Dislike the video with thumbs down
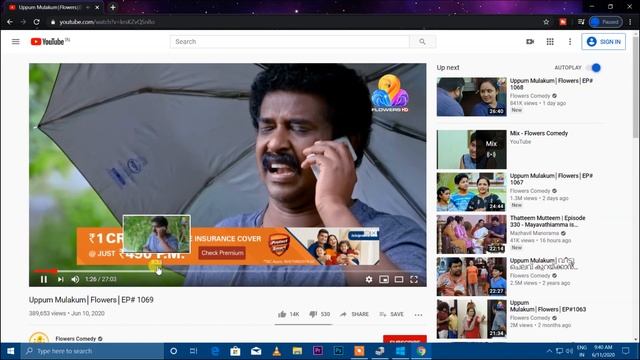This screenshot has width=640, height=360. click(319, 314)
